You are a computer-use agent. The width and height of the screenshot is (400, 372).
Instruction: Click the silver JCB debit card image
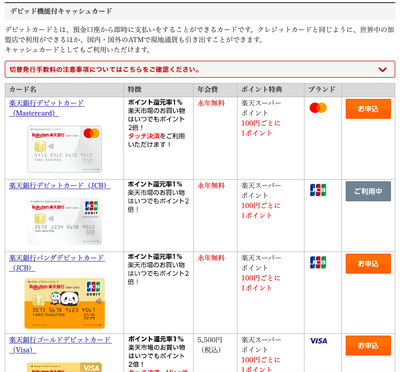(64, 221)
